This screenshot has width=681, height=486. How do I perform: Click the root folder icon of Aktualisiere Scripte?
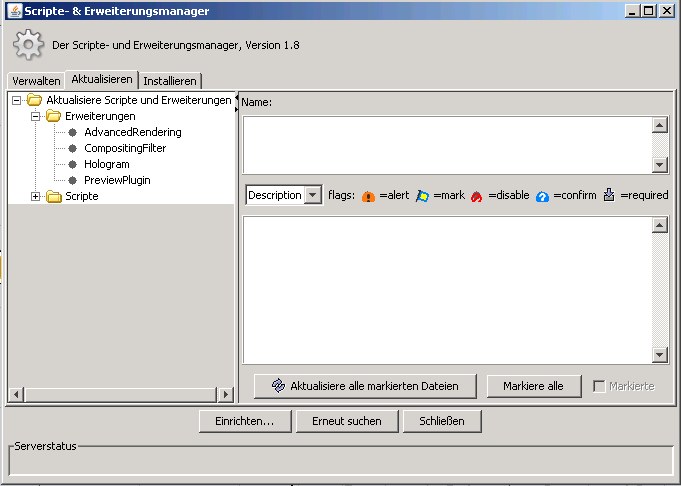(34, 100)
